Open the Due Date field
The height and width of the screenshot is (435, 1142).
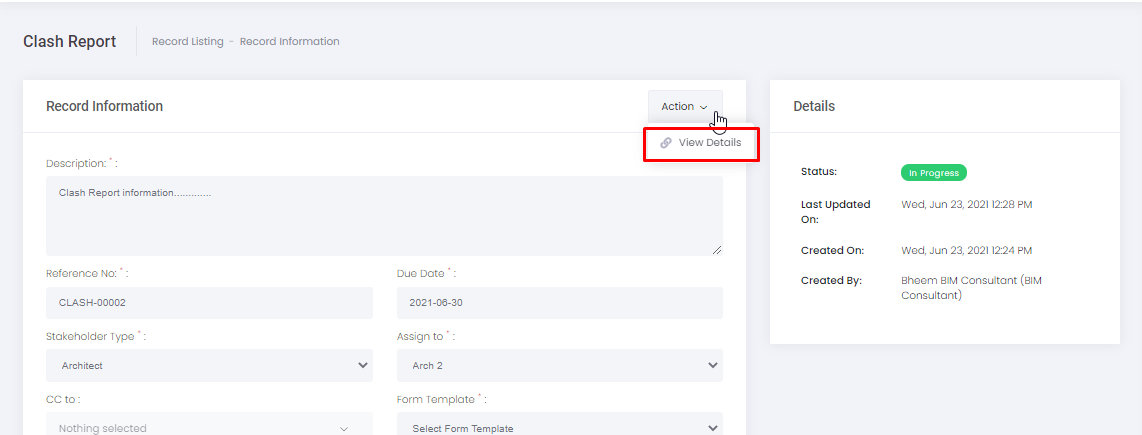pos(559,302)
